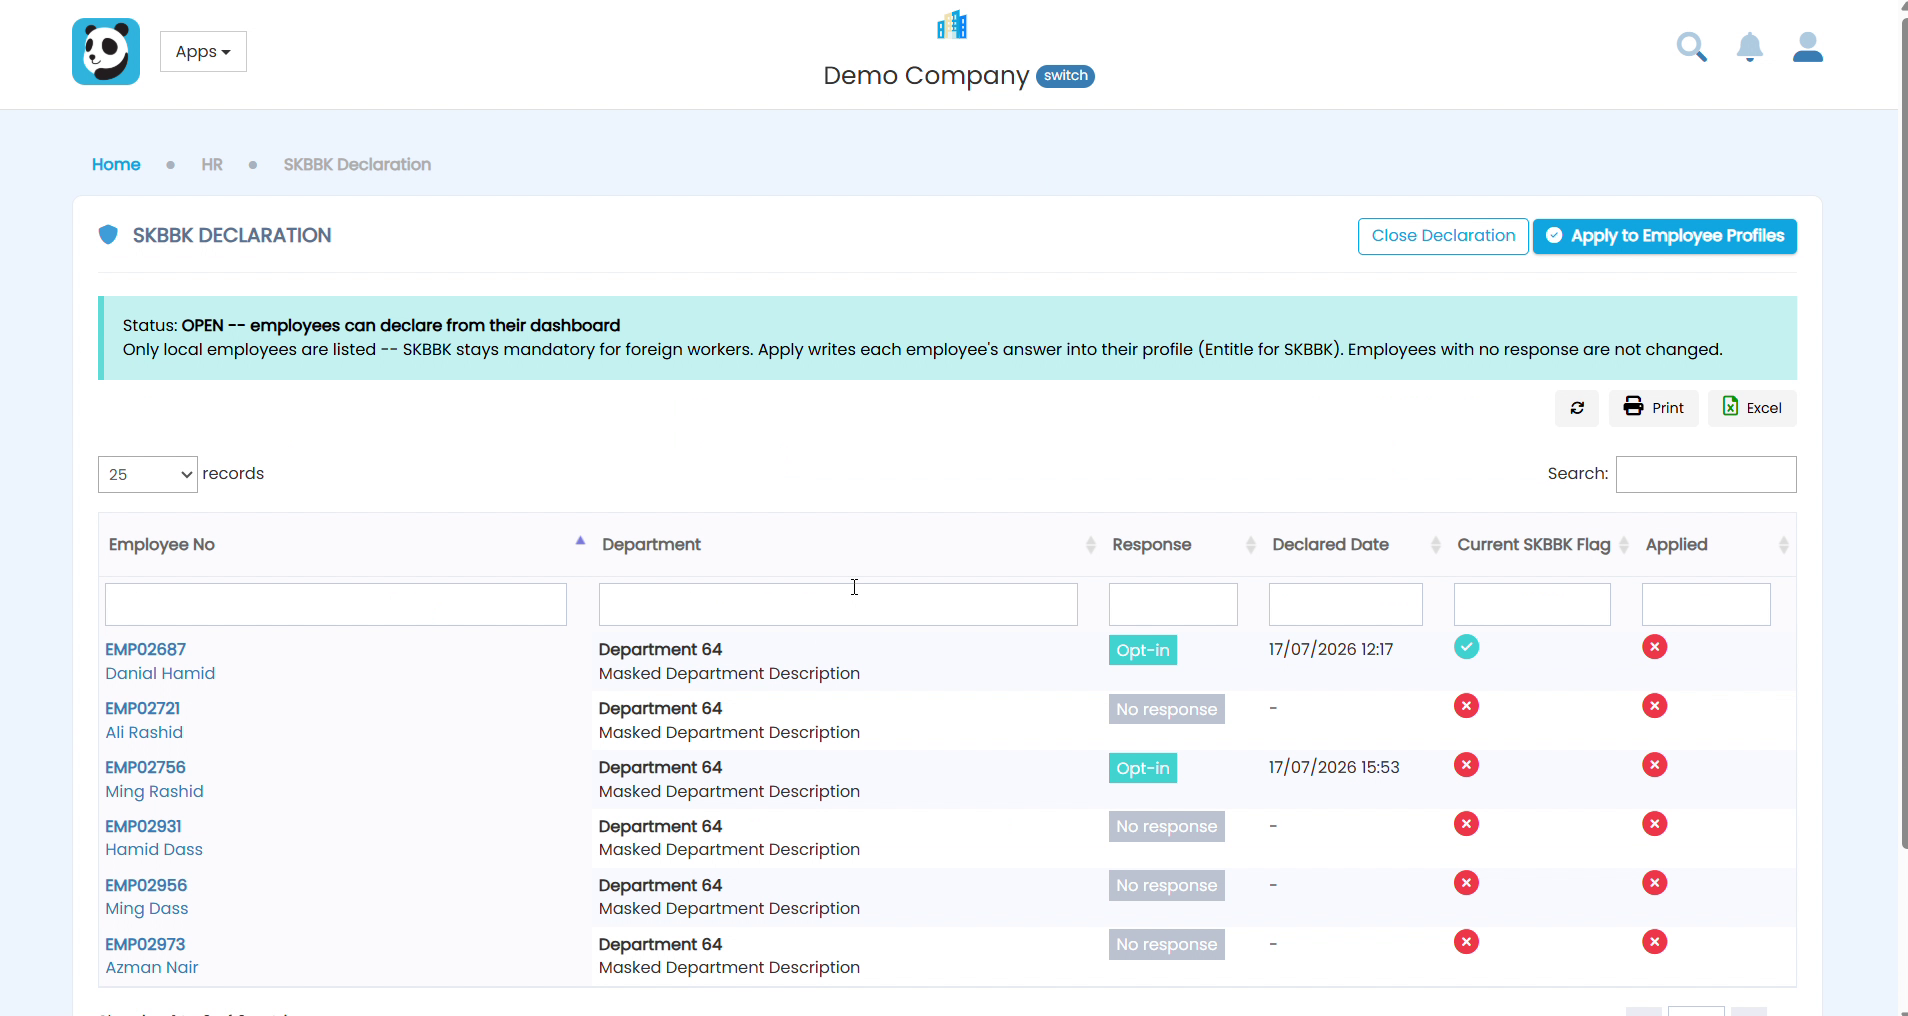The height and width of the screenshot is (1016, 1908).
Task: Open Hamid Dass name link
Action: tap(154, 850)
